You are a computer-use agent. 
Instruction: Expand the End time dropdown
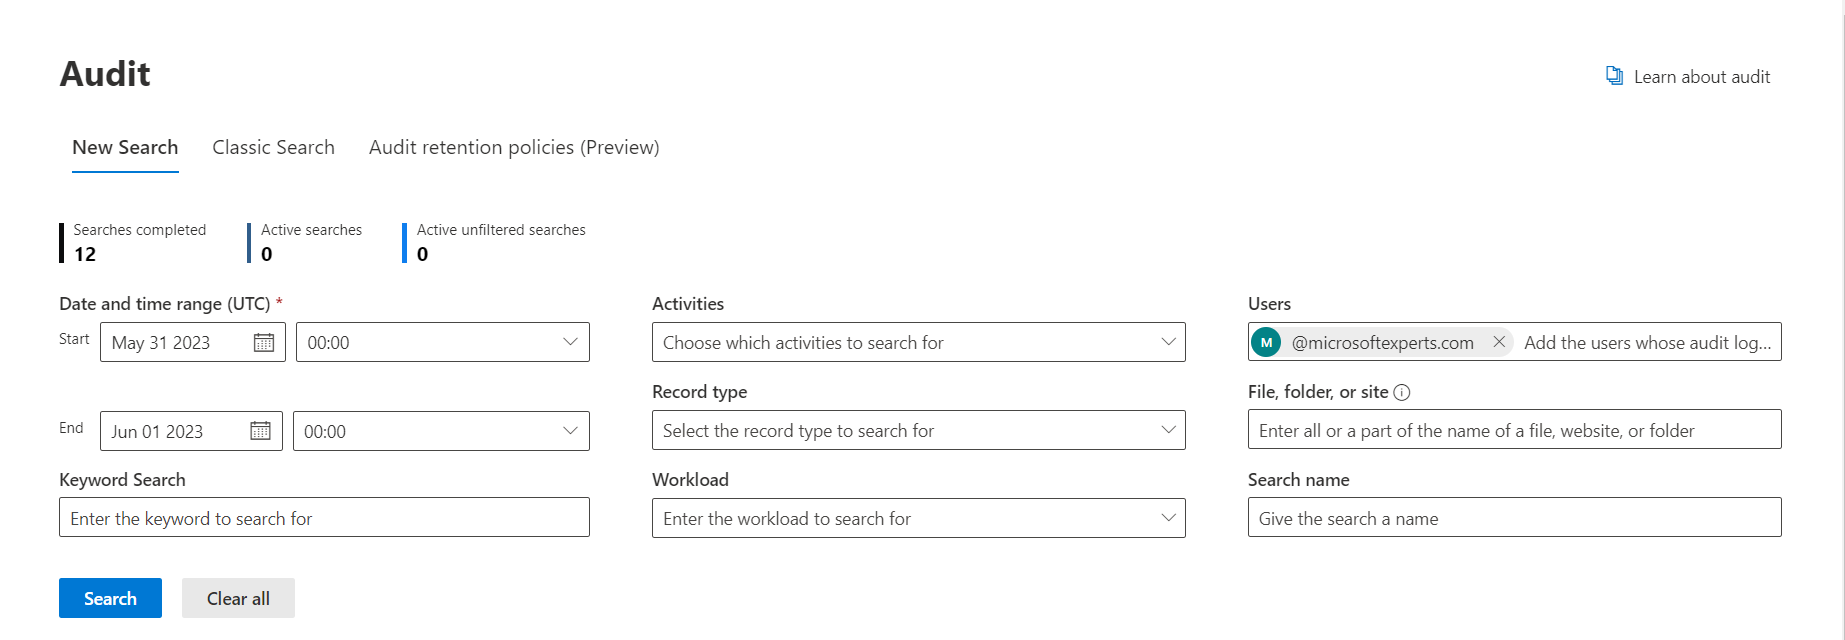[441, 431]
